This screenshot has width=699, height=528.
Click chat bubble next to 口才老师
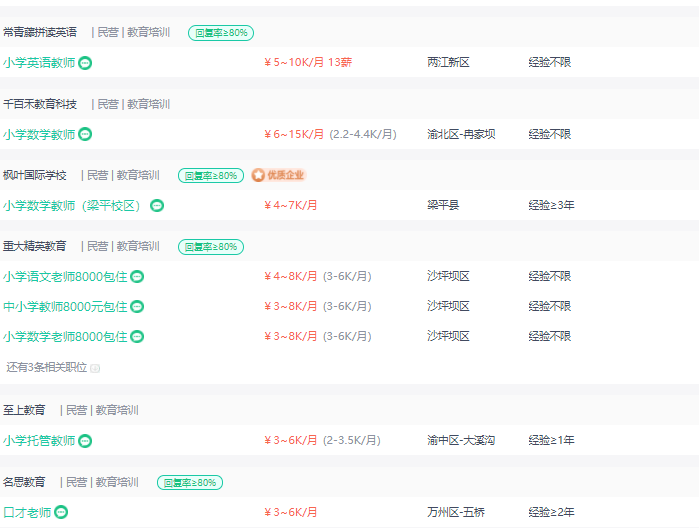[61, 512]
